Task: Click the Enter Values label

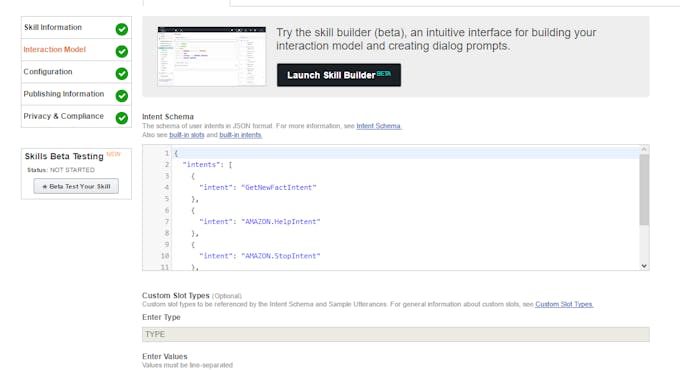Action: point(165,356)
